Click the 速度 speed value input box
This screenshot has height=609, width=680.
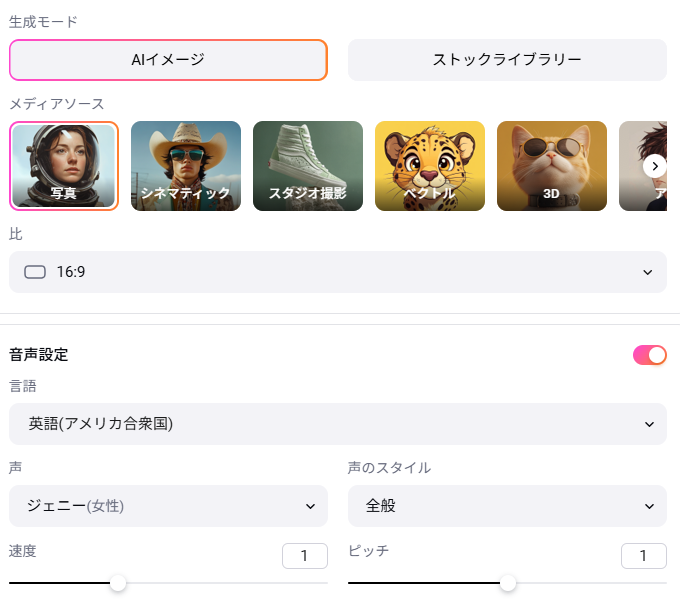pyautogui.click(x=305, y=556)
